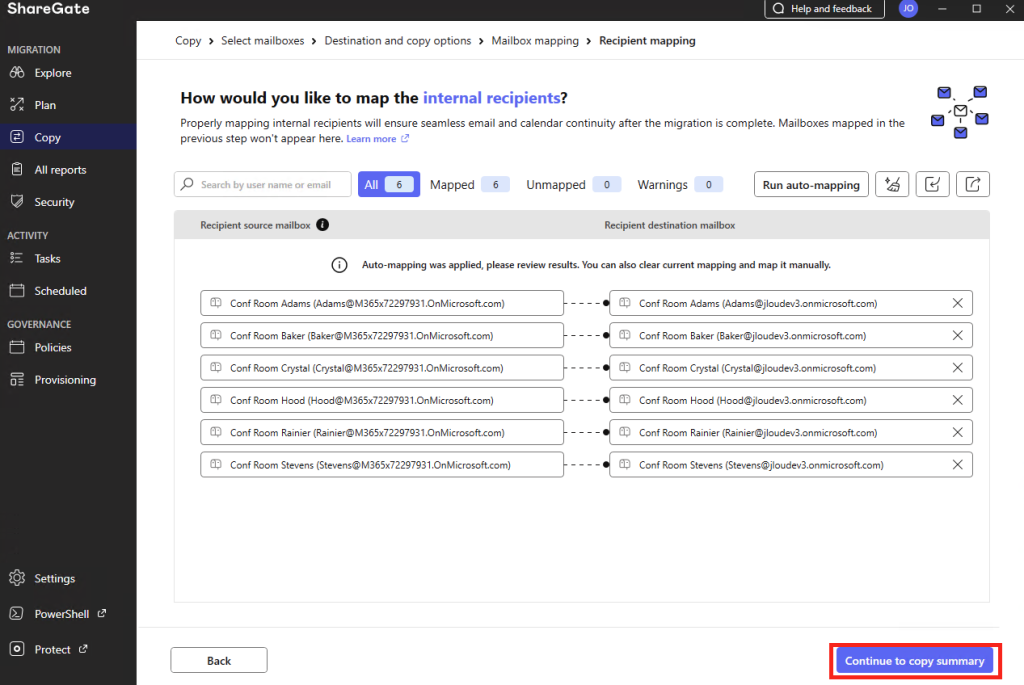Return to Destination and copy options breadcrumb
1024x685 pixels.
click(398, 40)
